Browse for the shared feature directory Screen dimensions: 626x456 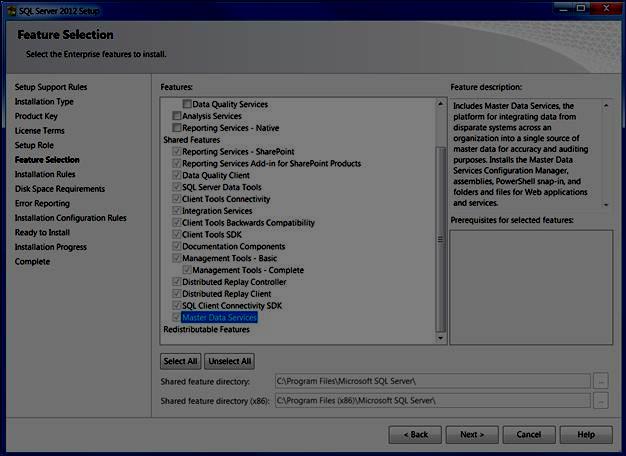point(601,381)
